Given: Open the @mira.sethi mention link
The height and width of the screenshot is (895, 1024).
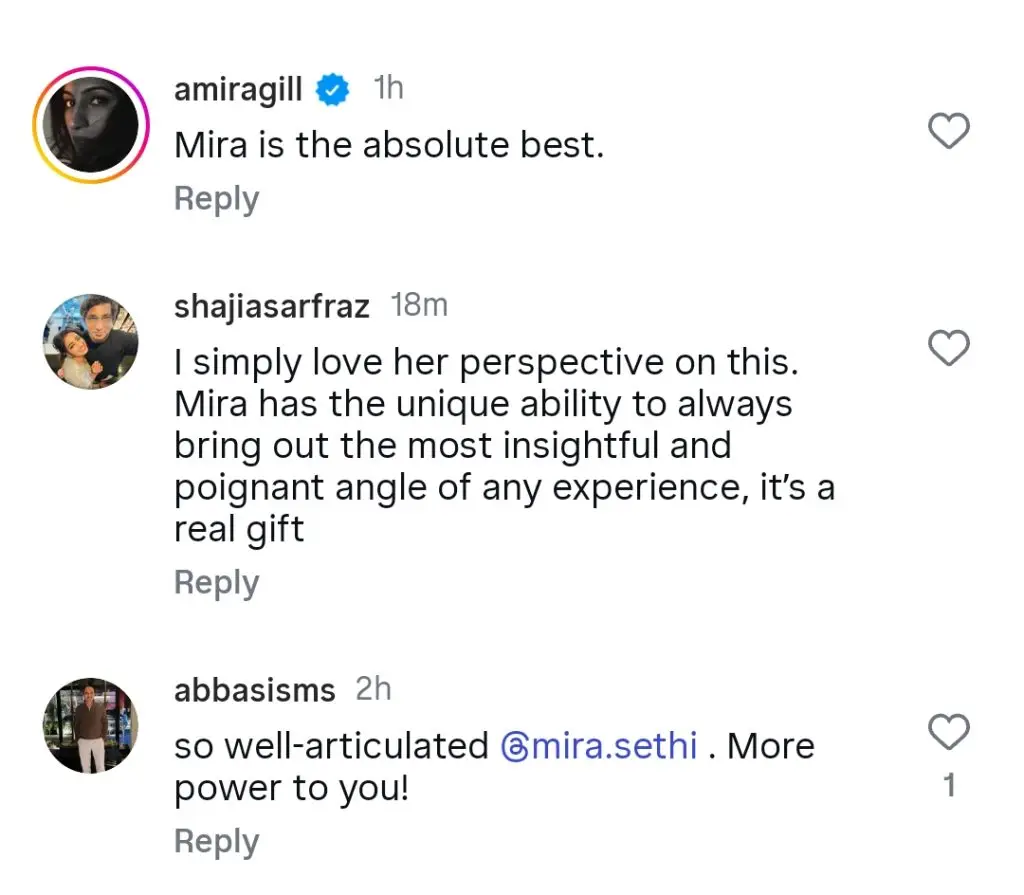Looking at the screenshot, I should pyautogui.click(x=598, y=746).
